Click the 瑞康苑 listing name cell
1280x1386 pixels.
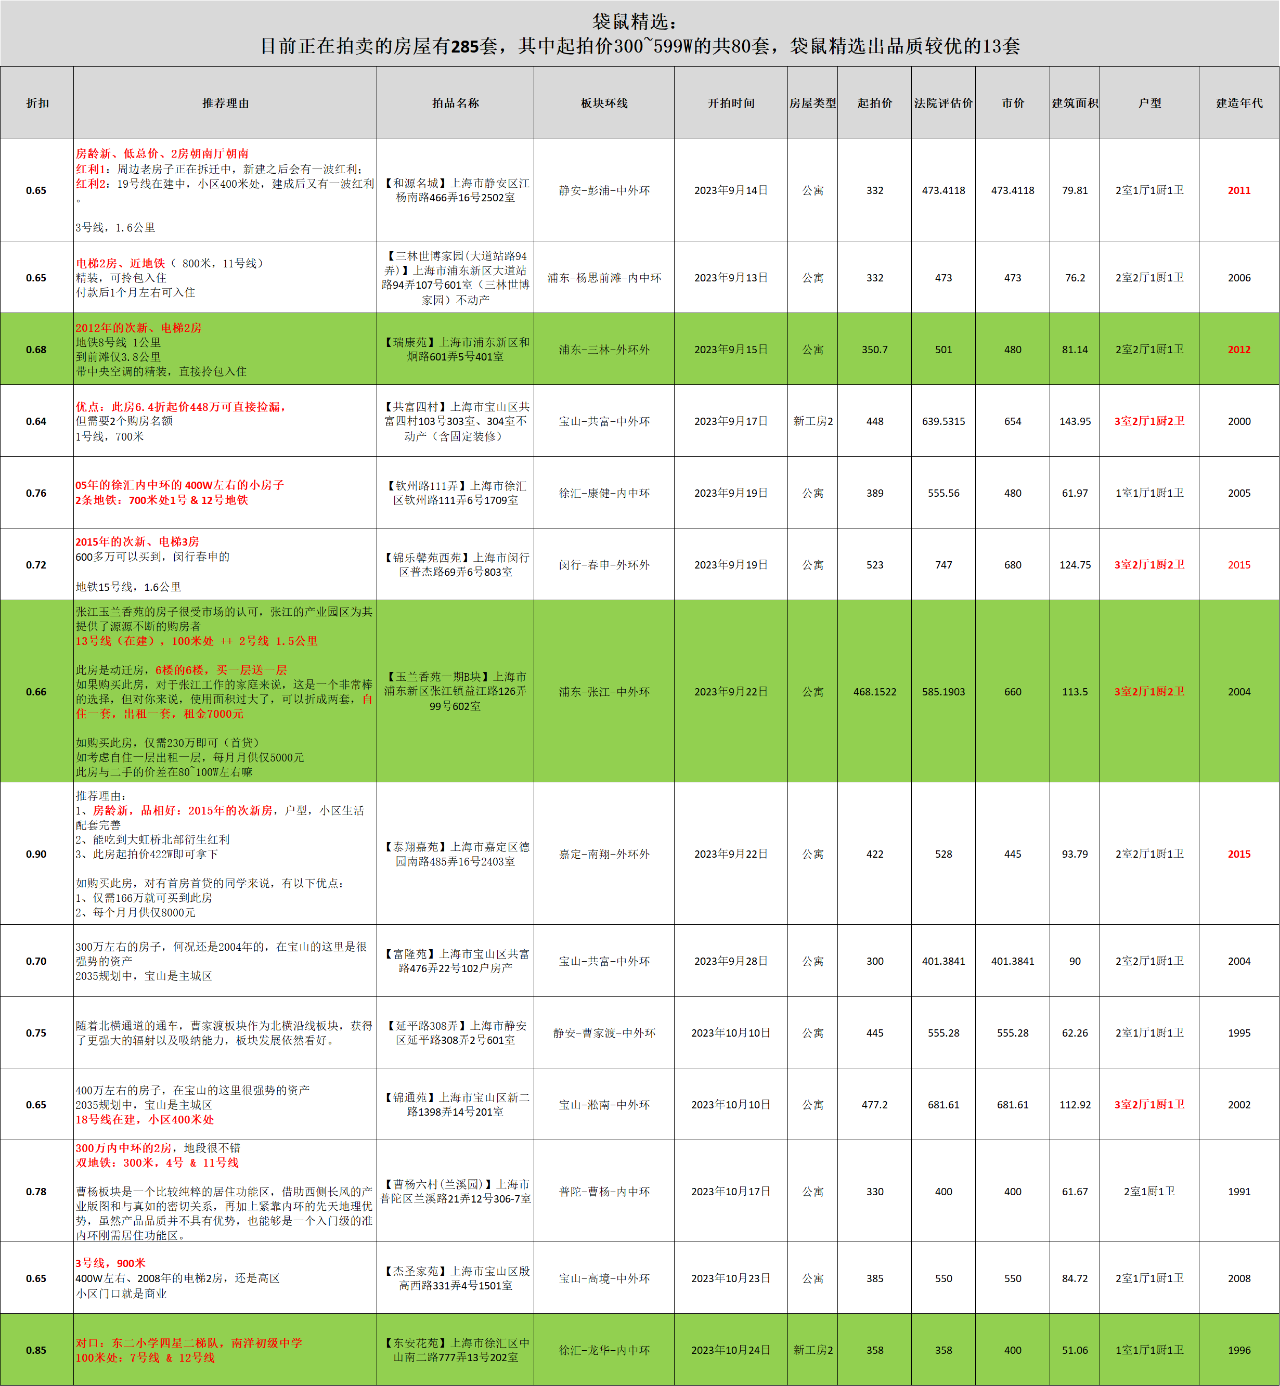click(x=455, y=349)
